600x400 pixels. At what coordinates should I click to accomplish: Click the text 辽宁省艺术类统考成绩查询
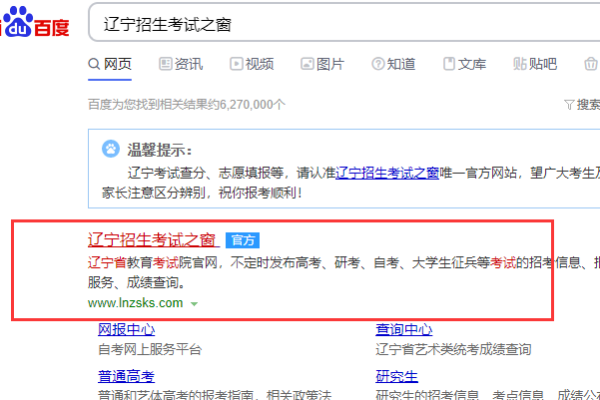click(x=453, y=349)
